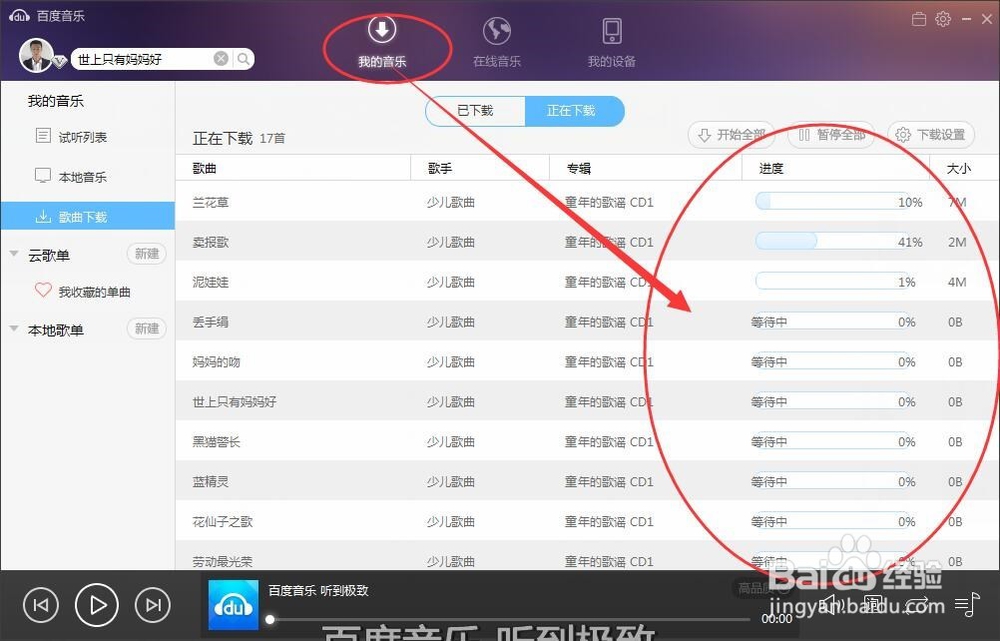The height and width of the screenshot is (641, 1000).
Task: Play the previous track
Action: pos(40,605)
